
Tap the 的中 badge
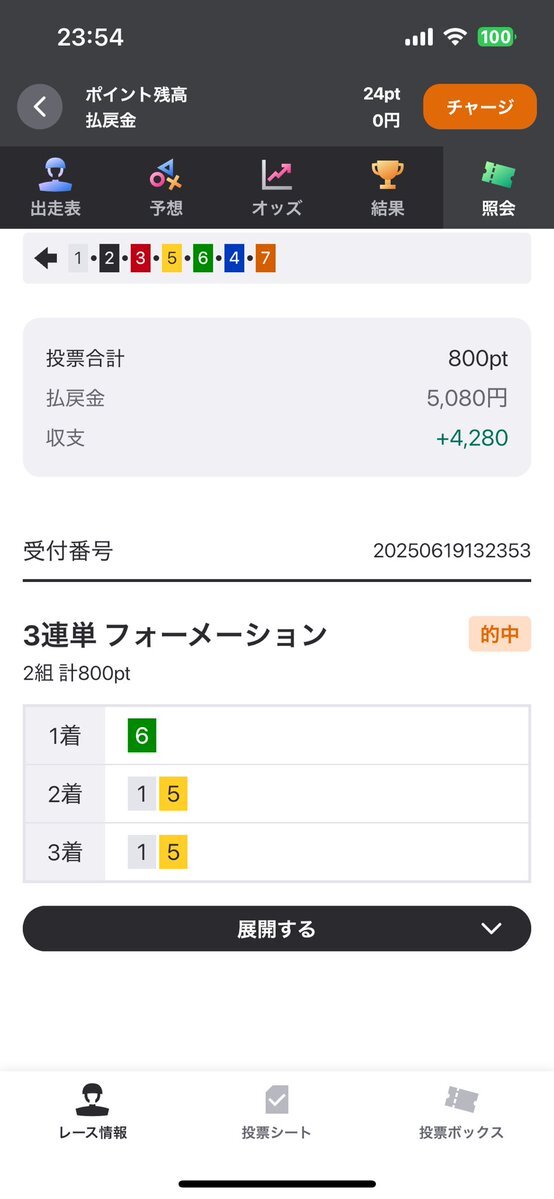(x=500, y=634)
